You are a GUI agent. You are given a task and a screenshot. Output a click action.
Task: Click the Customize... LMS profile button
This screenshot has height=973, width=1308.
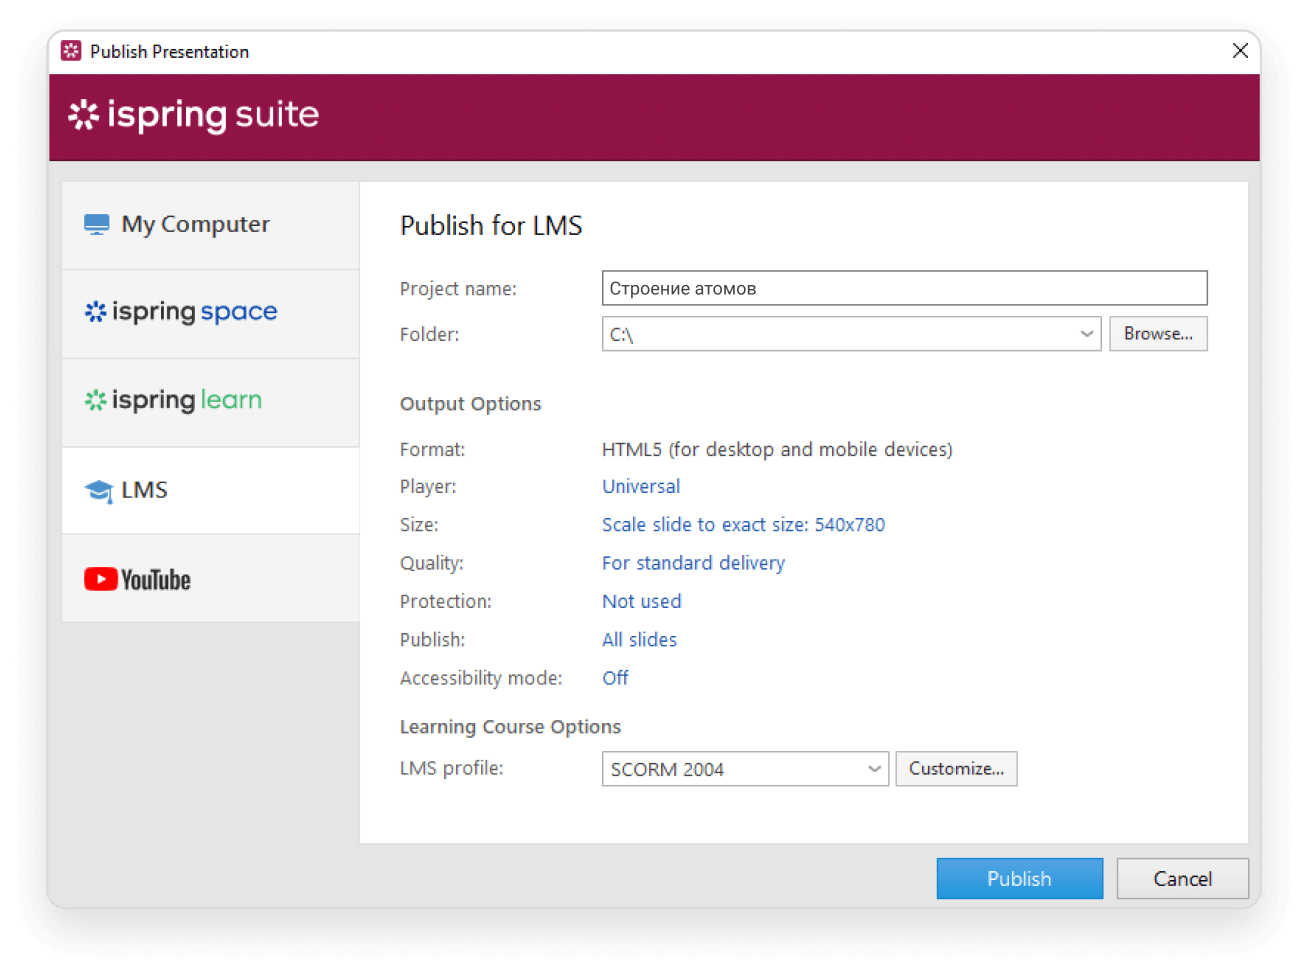[956, 769]
